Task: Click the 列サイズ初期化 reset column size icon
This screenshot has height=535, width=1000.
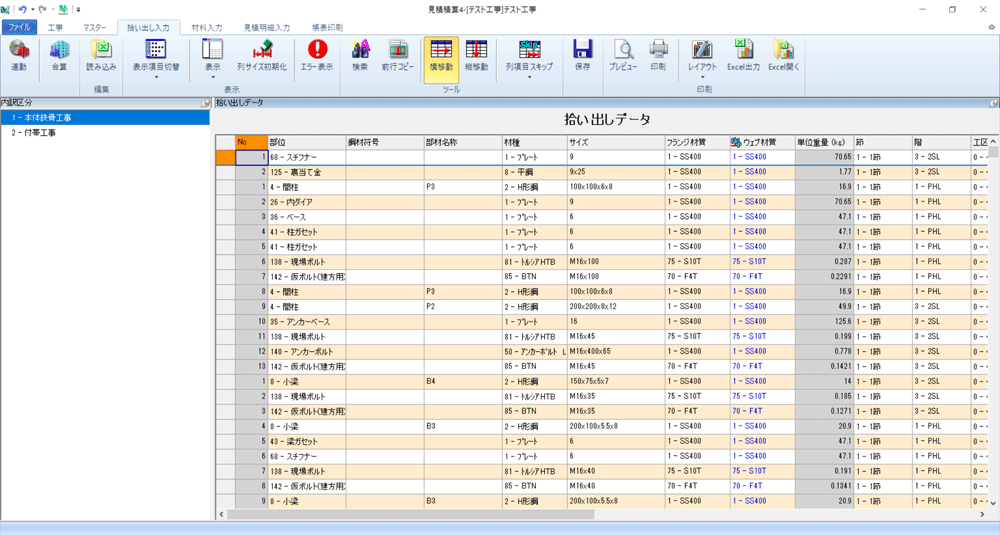Action: pyautogui.click(x=262, y=54)
